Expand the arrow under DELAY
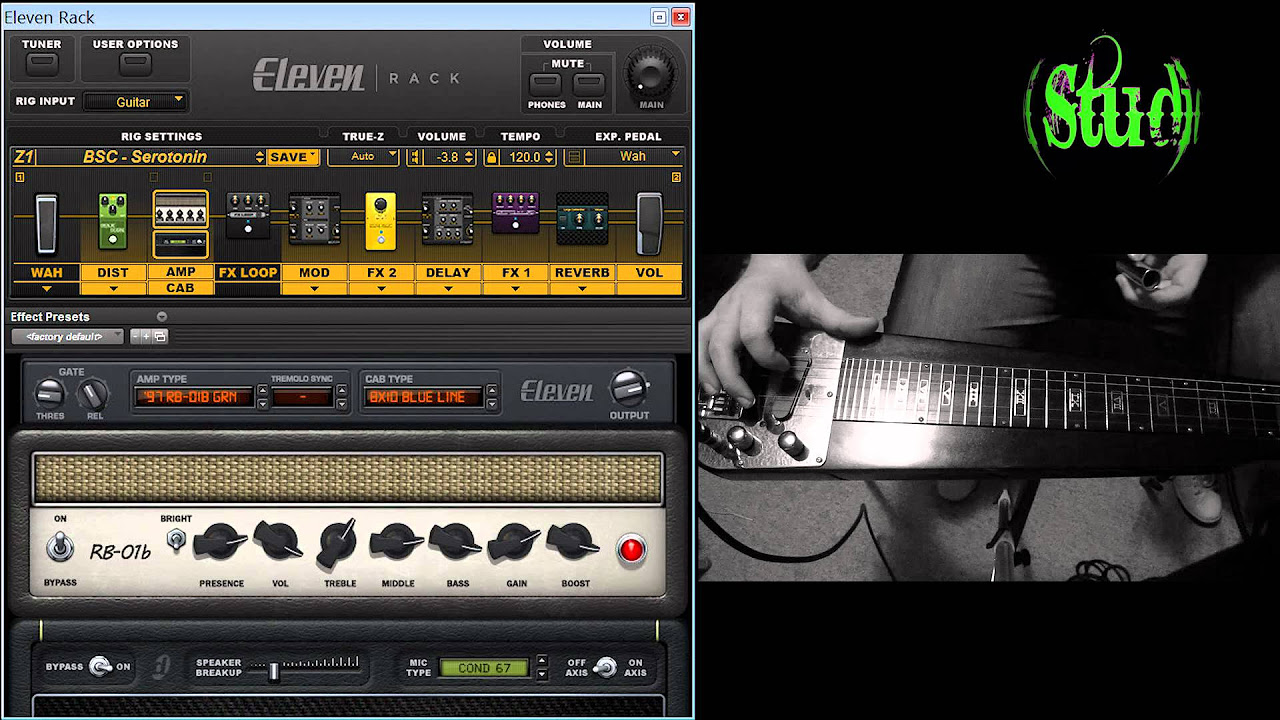Screen dimensions: 1280x720 [x=448, y=289]
